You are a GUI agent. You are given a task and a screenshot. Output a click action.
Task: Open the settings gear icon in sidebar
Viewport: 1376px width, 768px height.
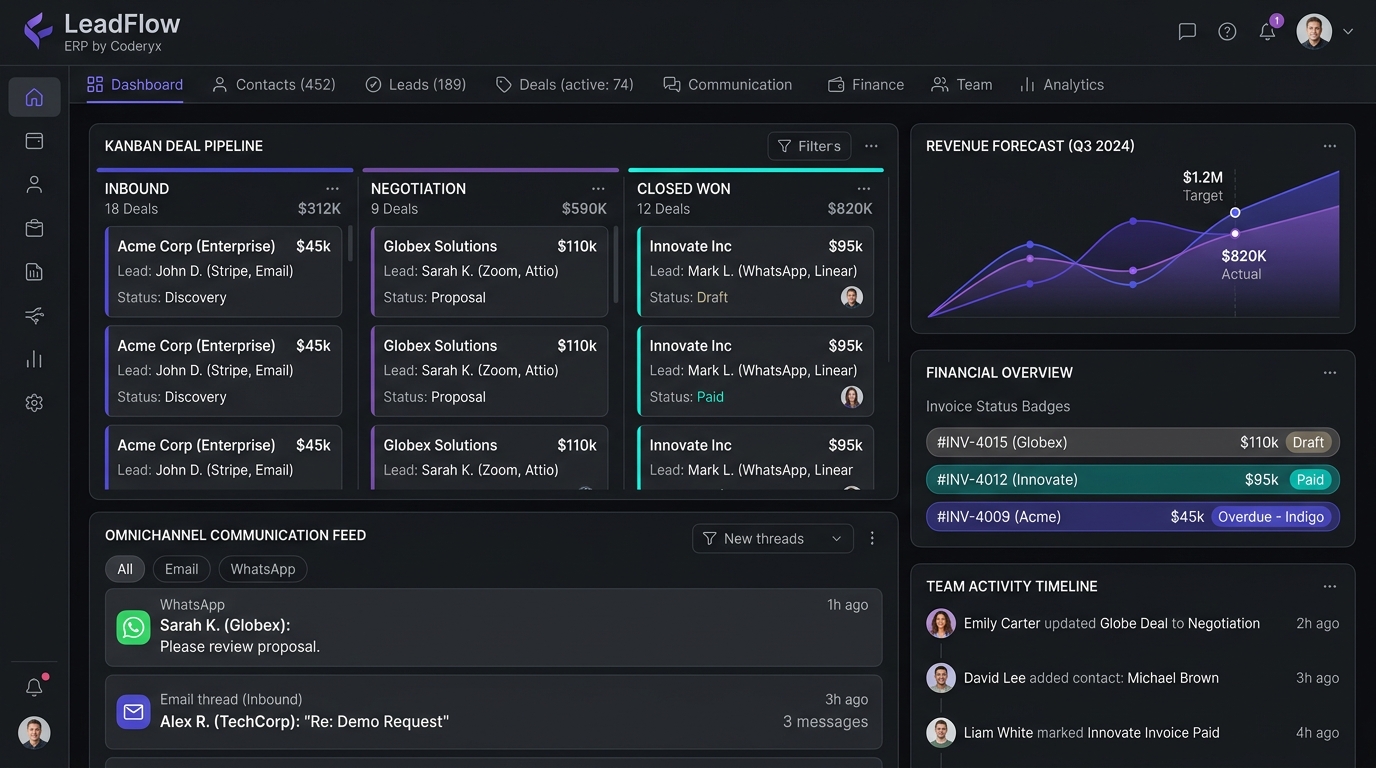tap(34, 403)
